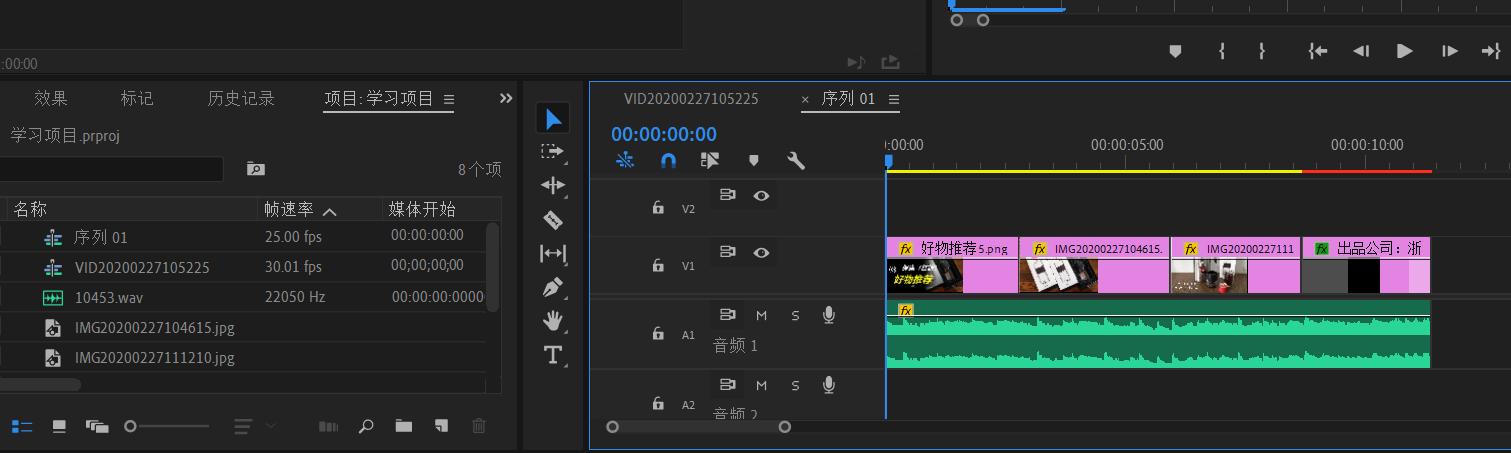The height and width of the screenshot is (453, 1511).
Task: Toggle V1 track output eye
Action: tap(761, 253)
